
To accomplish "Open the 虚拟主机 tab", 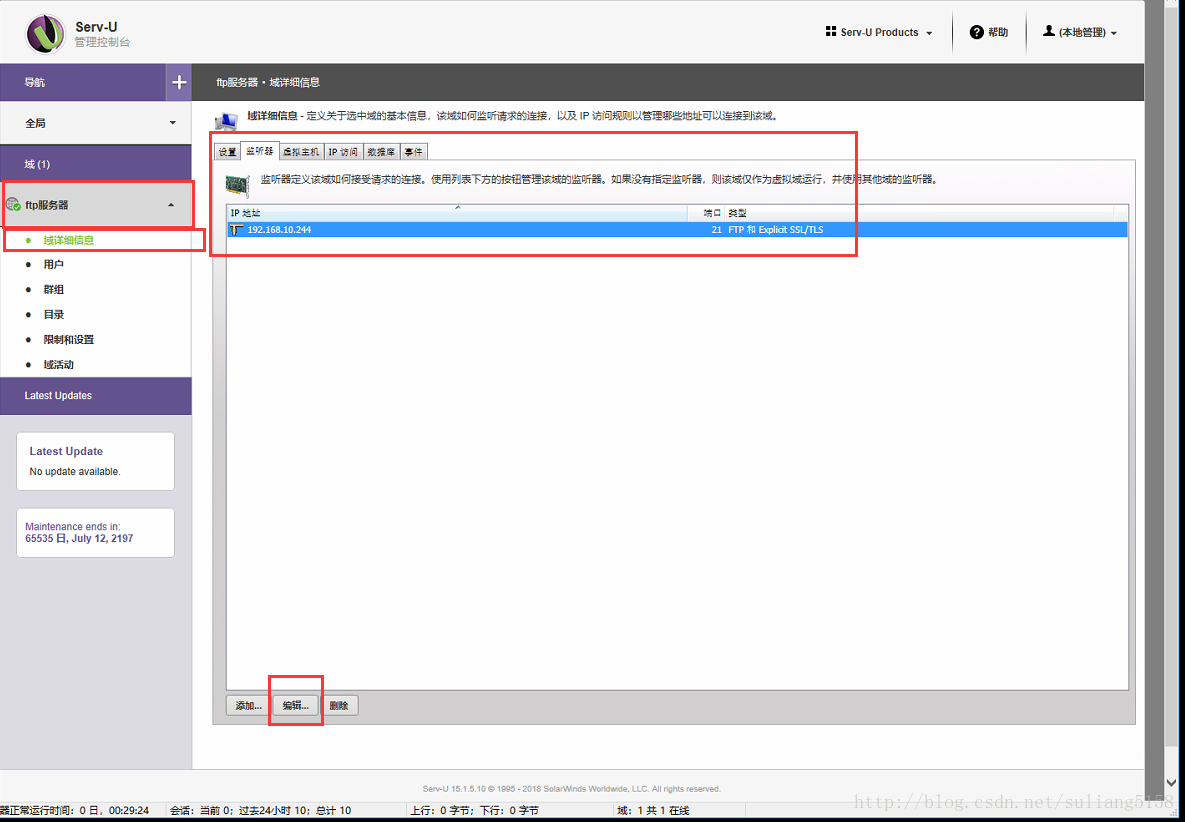I will click(x=301, y=152).
